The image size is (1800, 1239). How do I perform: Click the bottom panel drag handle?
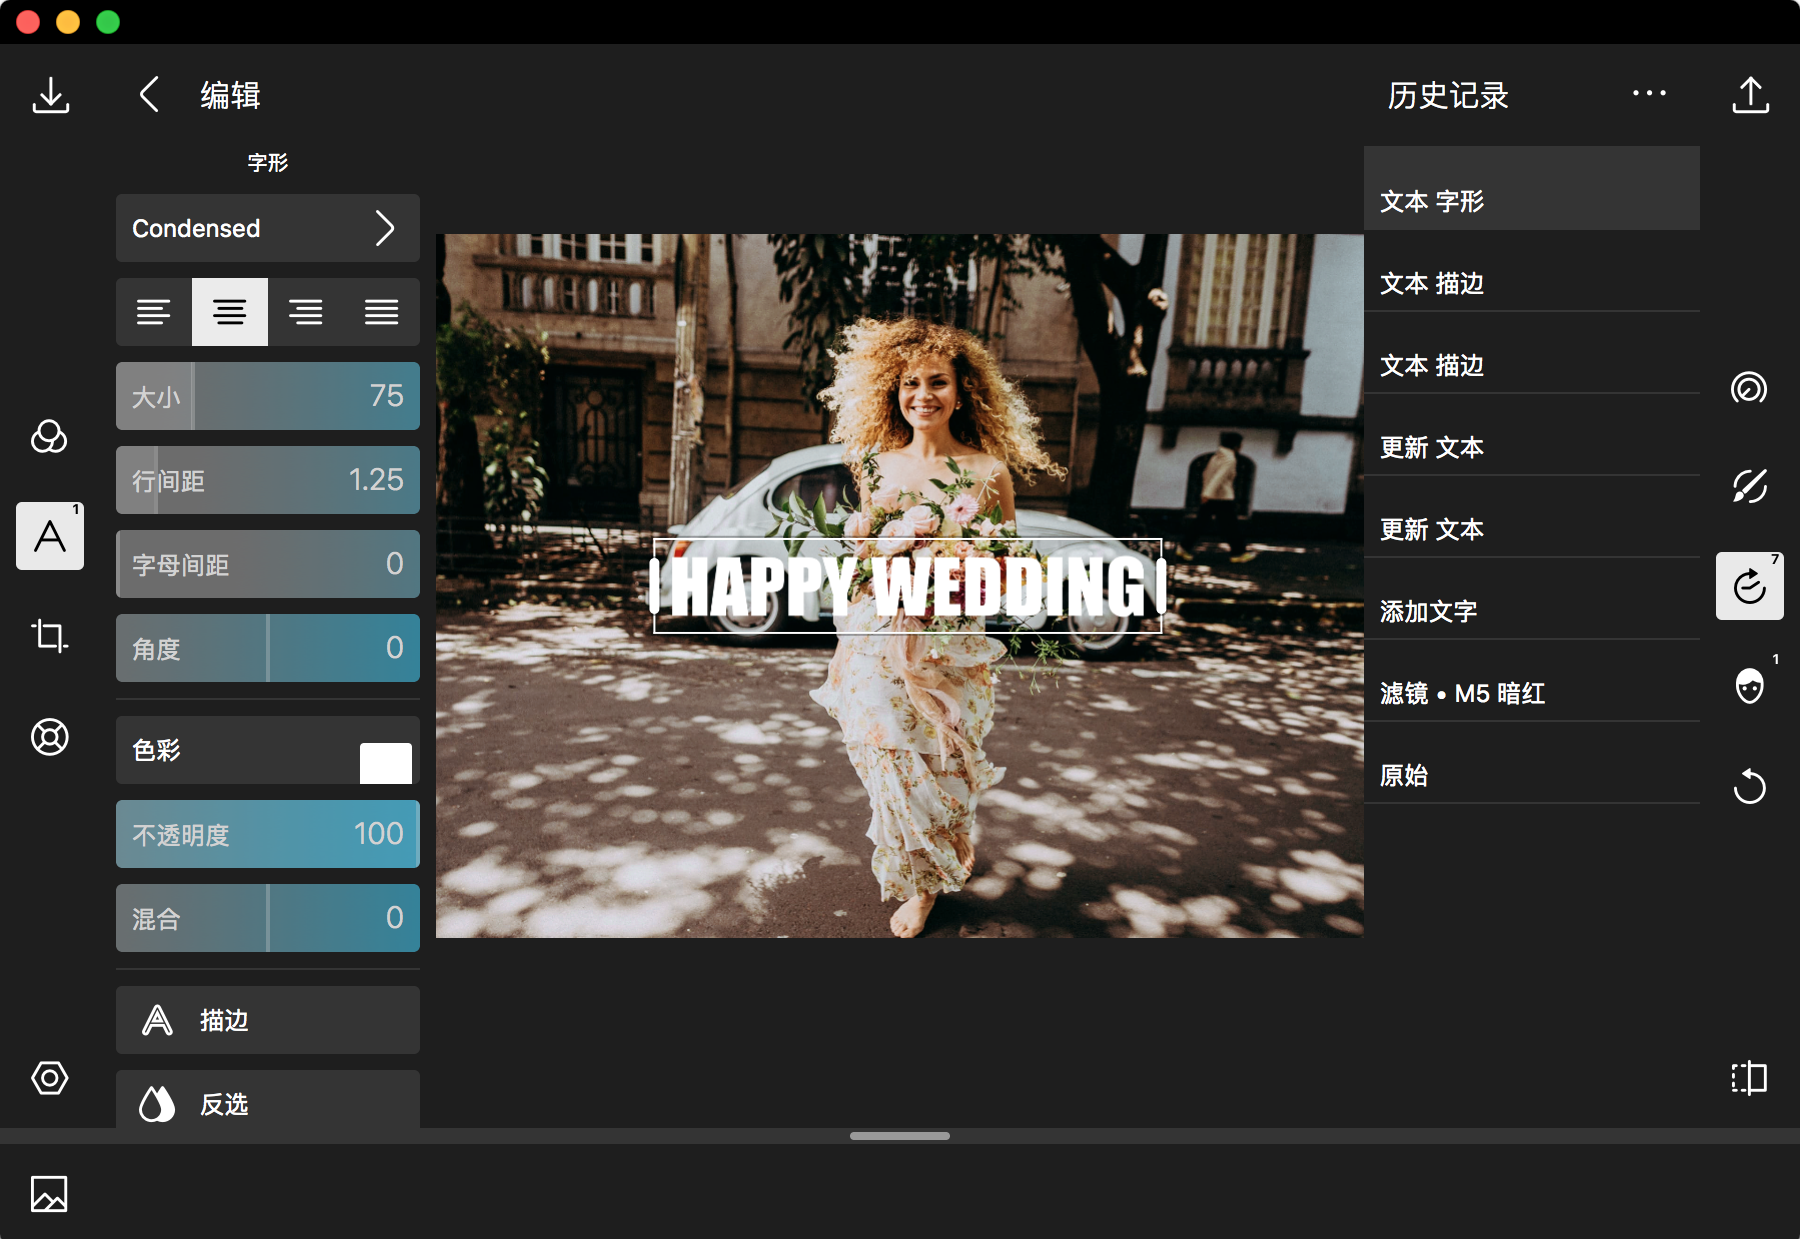(x=900, y=1136)
